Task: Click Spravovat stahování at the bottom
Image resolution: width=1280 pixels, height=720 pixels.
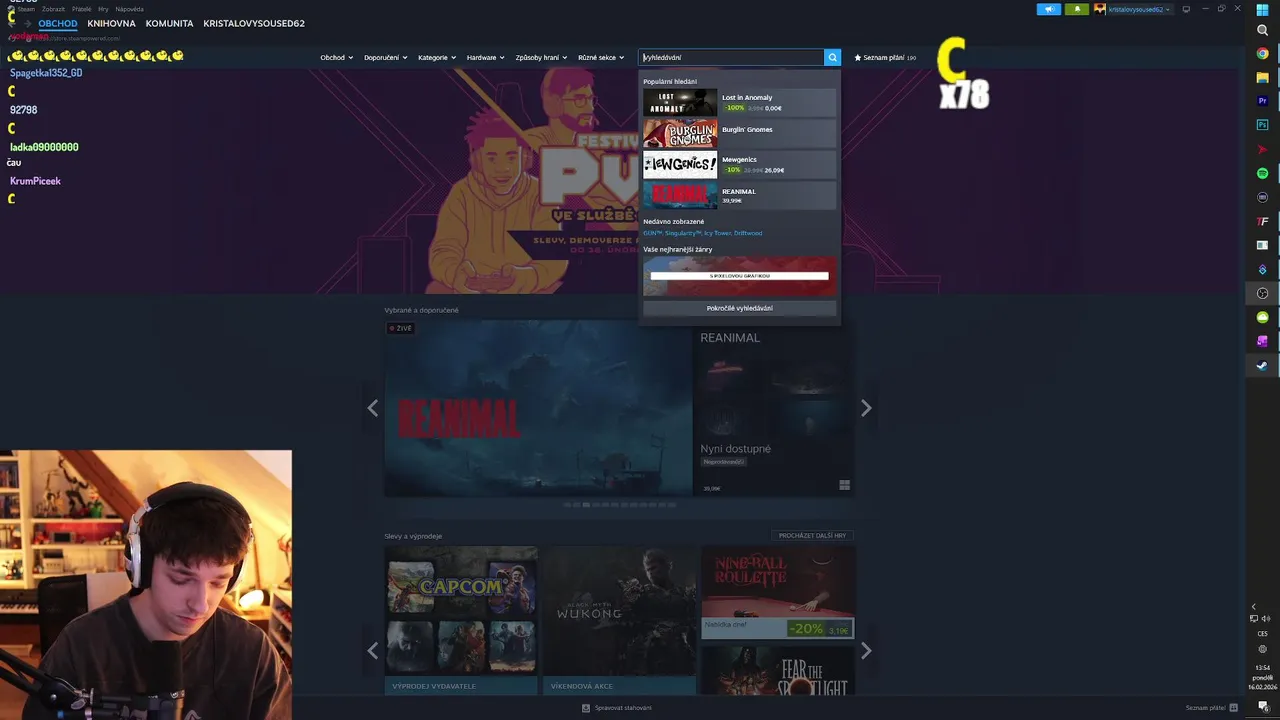Action: 623,708
